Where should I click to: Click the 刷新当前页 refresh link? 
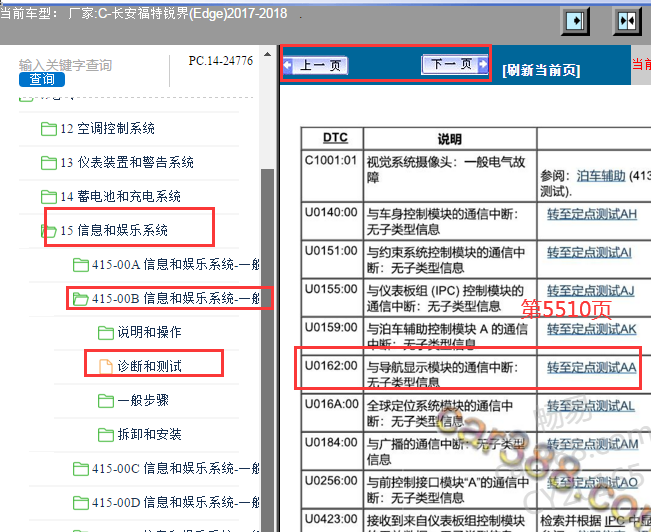(541, 70)
